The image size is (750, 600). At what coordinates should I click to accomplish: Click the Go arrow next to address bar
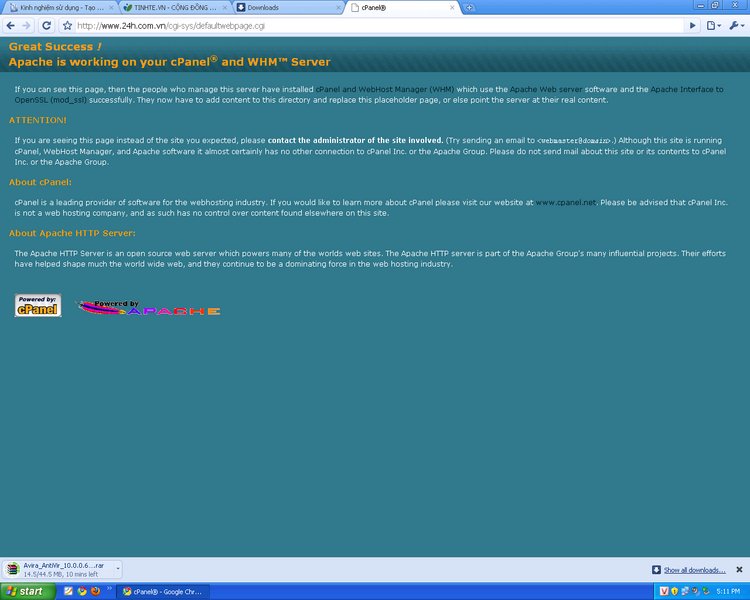(x=693, y=25)
